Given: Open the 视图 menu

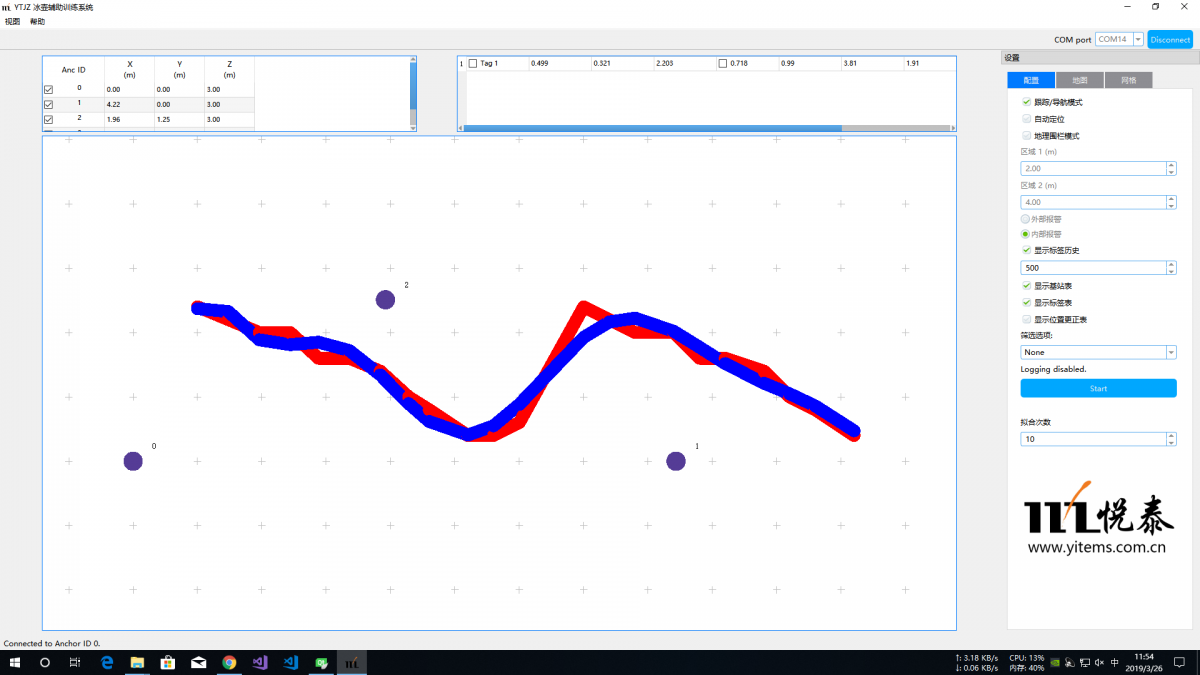Looking at the screenshot, I should (x=12, y=21).
